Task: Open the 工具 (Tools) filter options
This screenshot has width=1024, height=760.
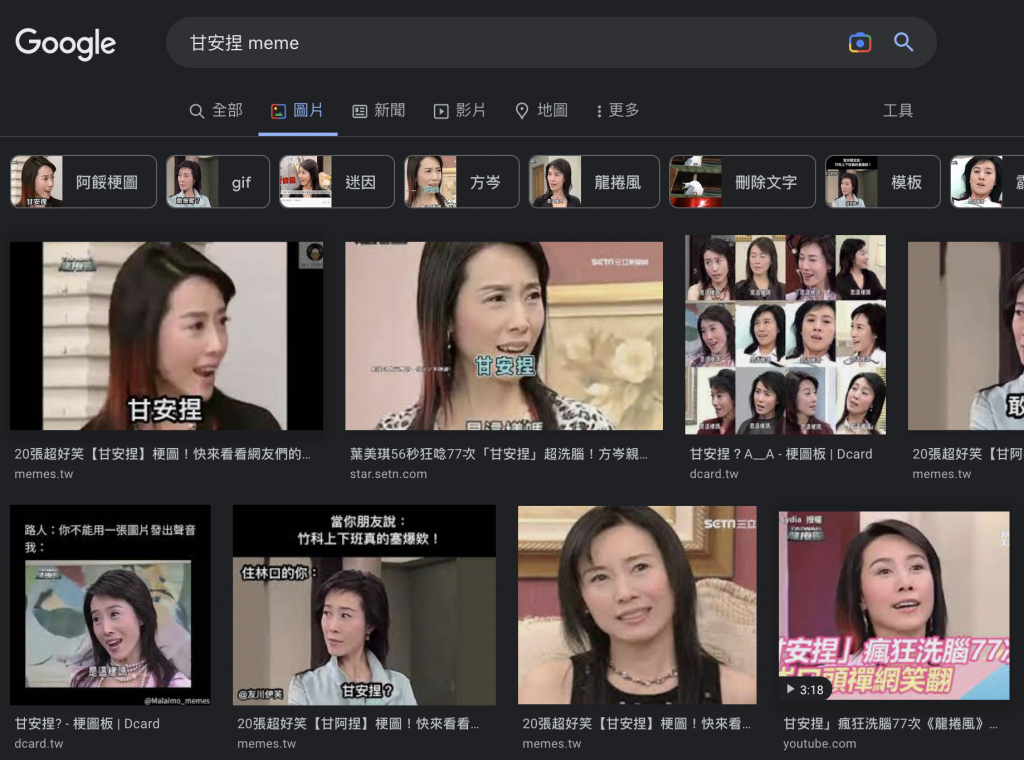Action: click(x=897, y=110)
